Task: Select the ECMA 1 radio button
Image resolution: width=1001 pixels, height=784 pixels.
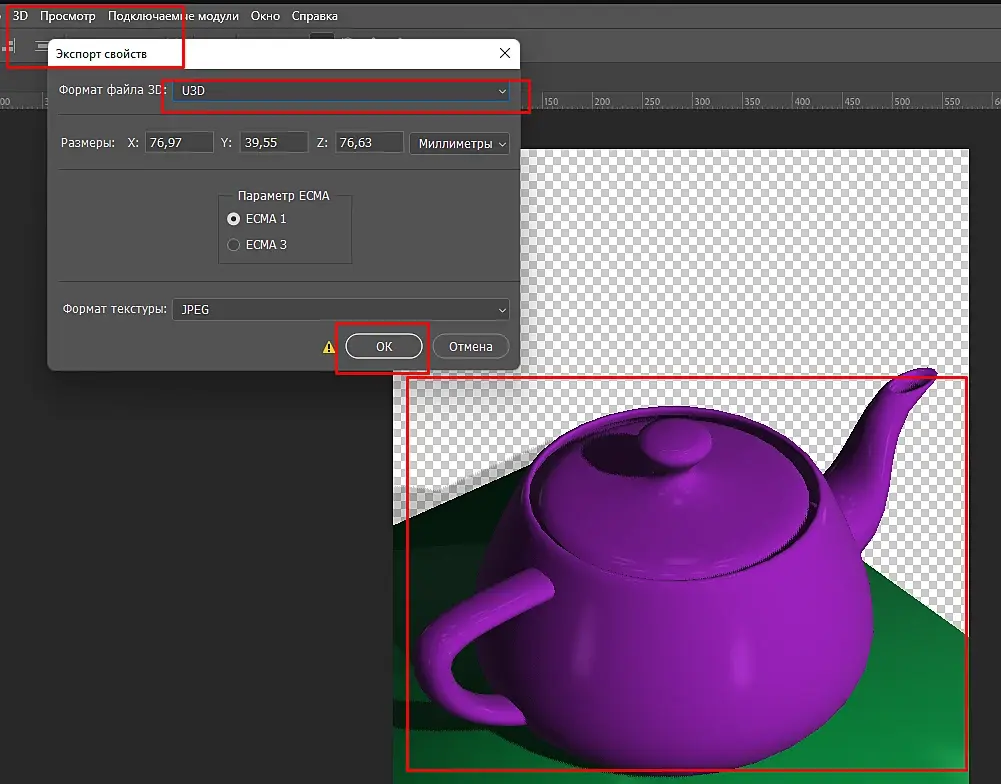Action: [x=234, y=219]
